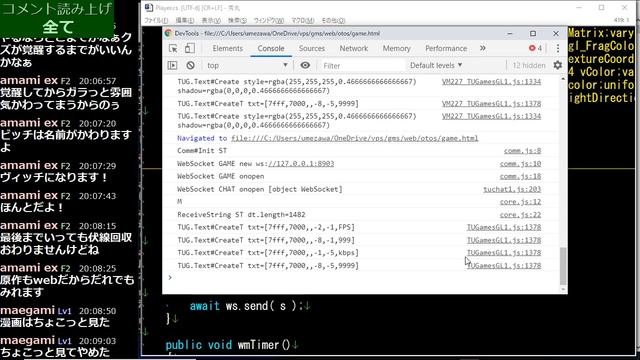Open the Network tab

coord(353,48)
